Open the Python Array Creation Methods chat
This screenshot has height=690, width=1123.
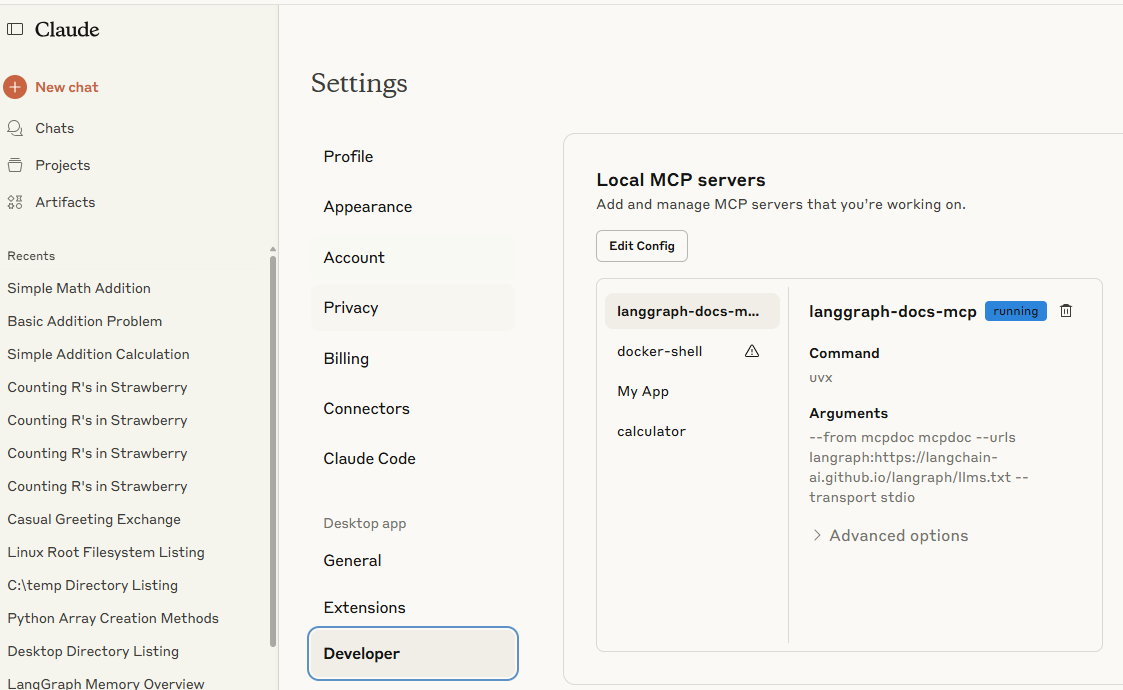(x=113, y=618)
